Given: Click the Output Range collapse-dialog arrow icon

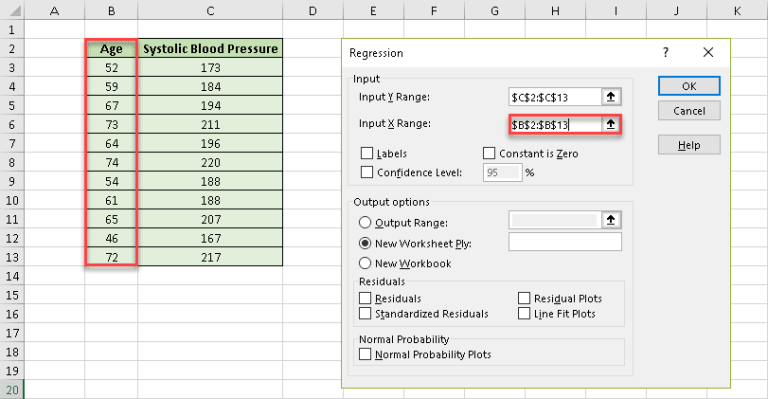Looking at the screenshot, I should click(611, 220).
